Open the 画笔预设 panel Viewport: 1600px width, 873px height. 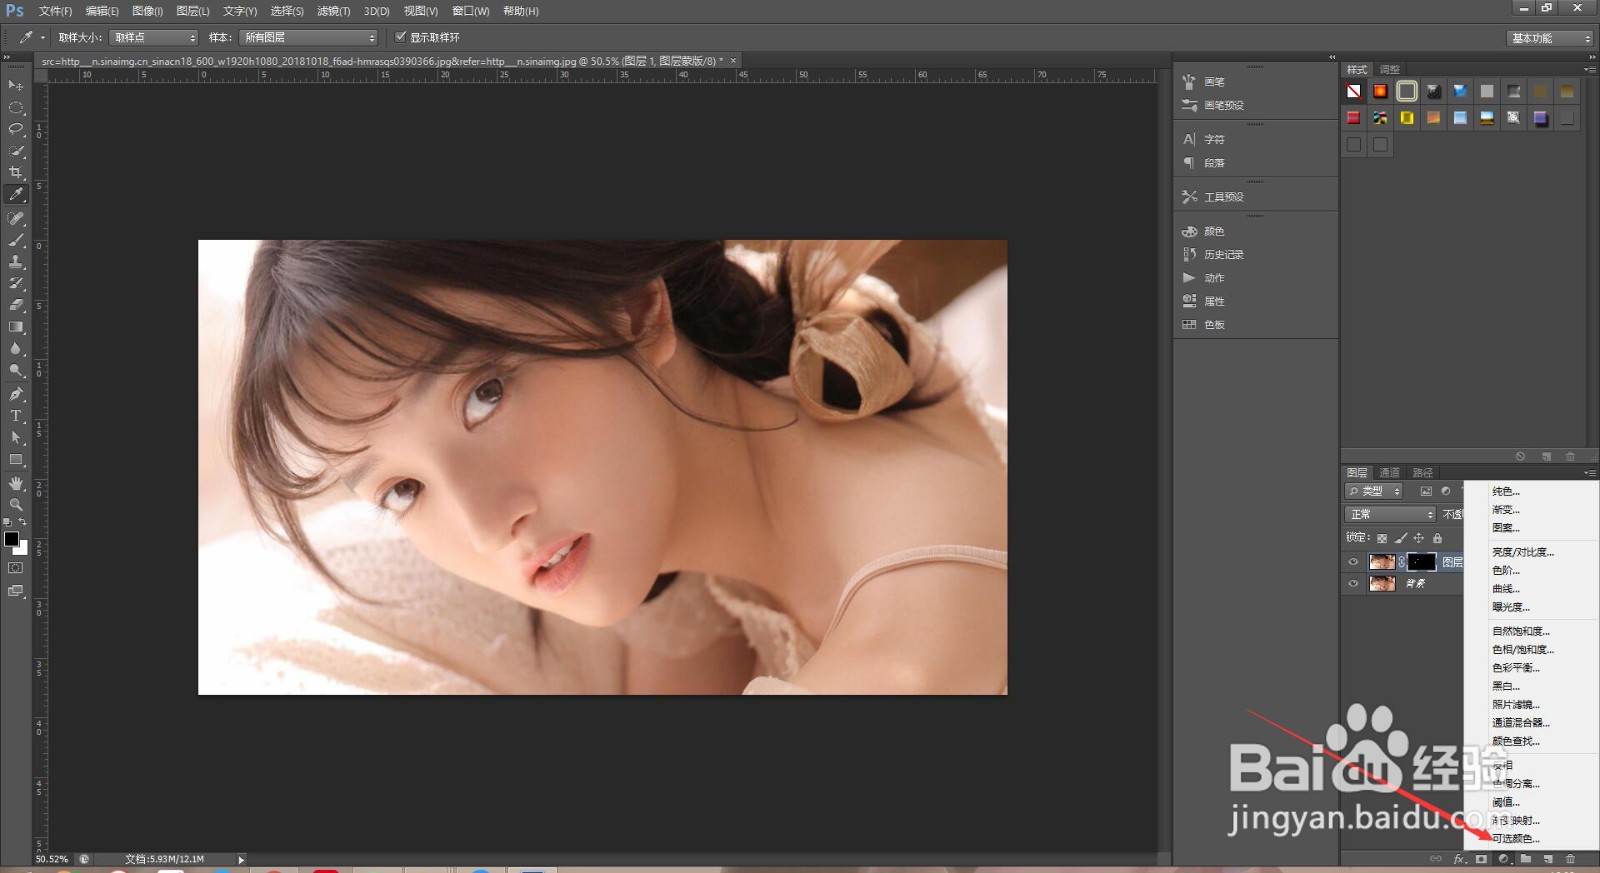pos(1224,105)
